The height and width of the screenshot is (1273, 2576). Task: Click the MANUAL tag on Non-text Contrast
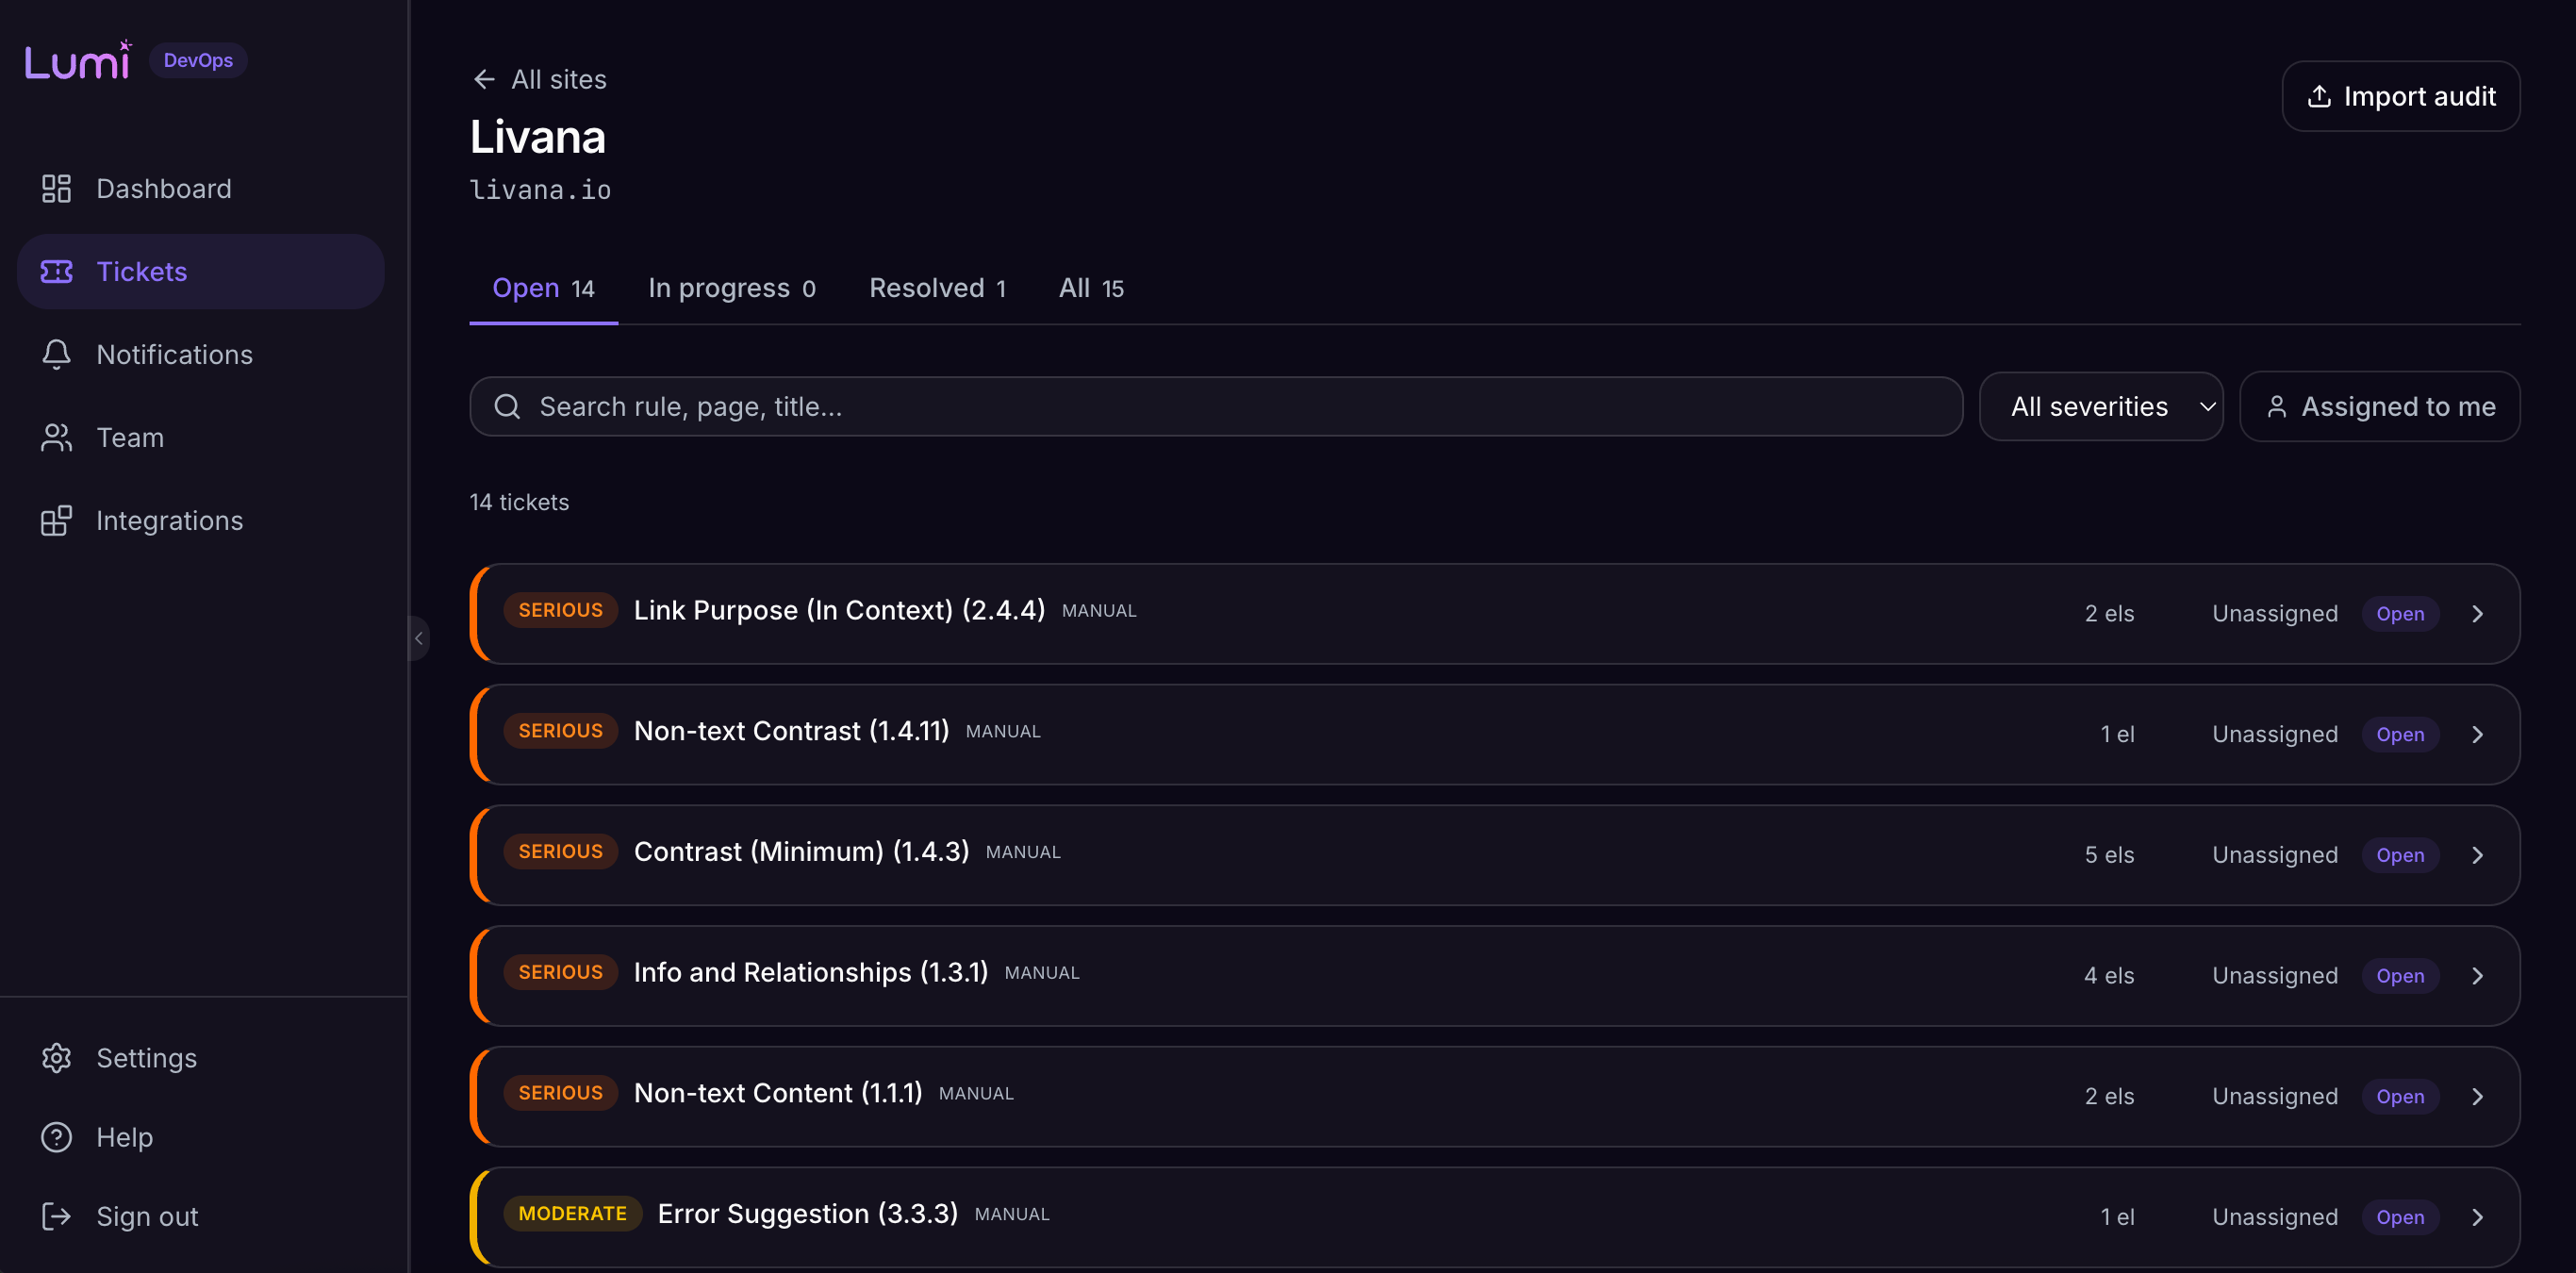(x=1003, y=732)
